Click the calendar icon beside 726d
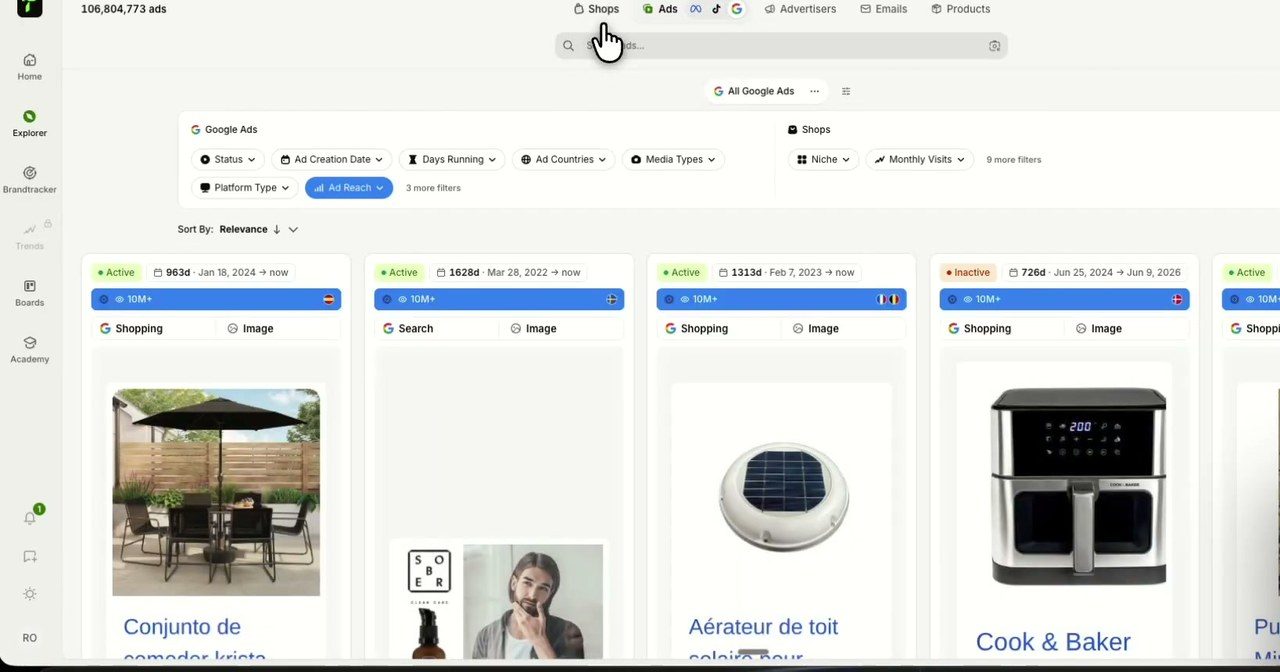 pos(1014,272)
